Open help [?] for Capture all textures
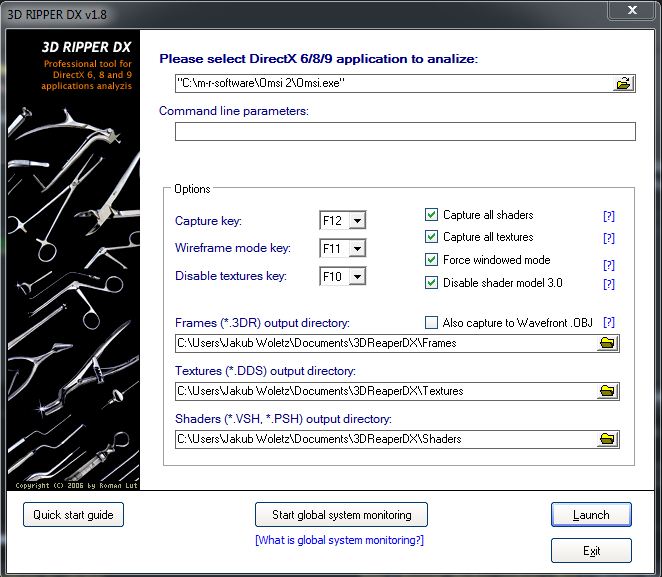Image resolution: width=662 pixels, height=577 pixels. [608, 239]
